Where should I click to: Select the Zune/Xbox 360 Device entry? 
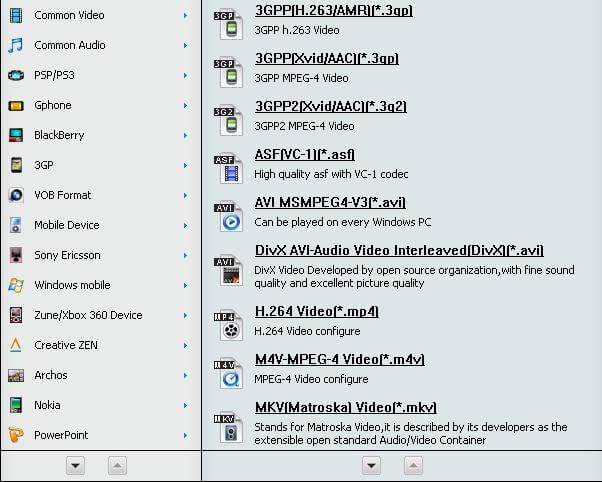click(88, 315)
